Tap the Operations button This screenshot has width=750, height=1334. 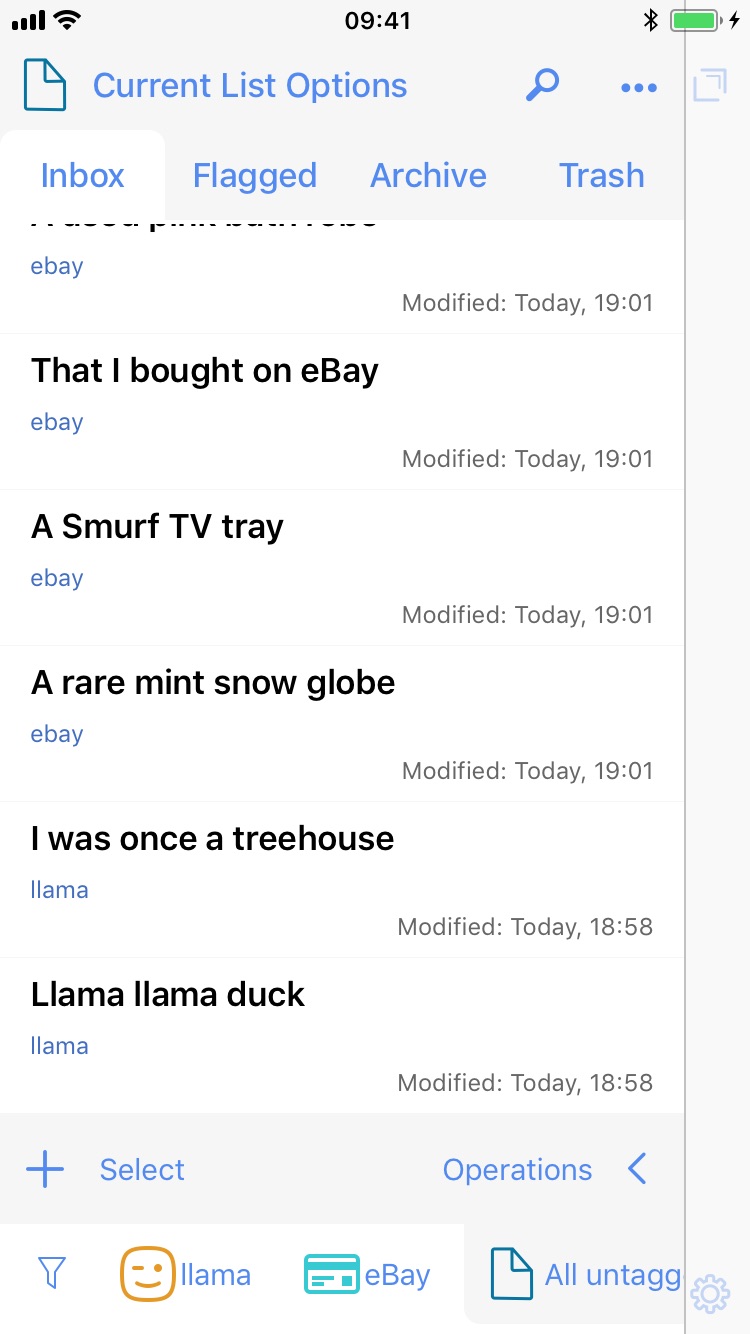(517, 1170)
